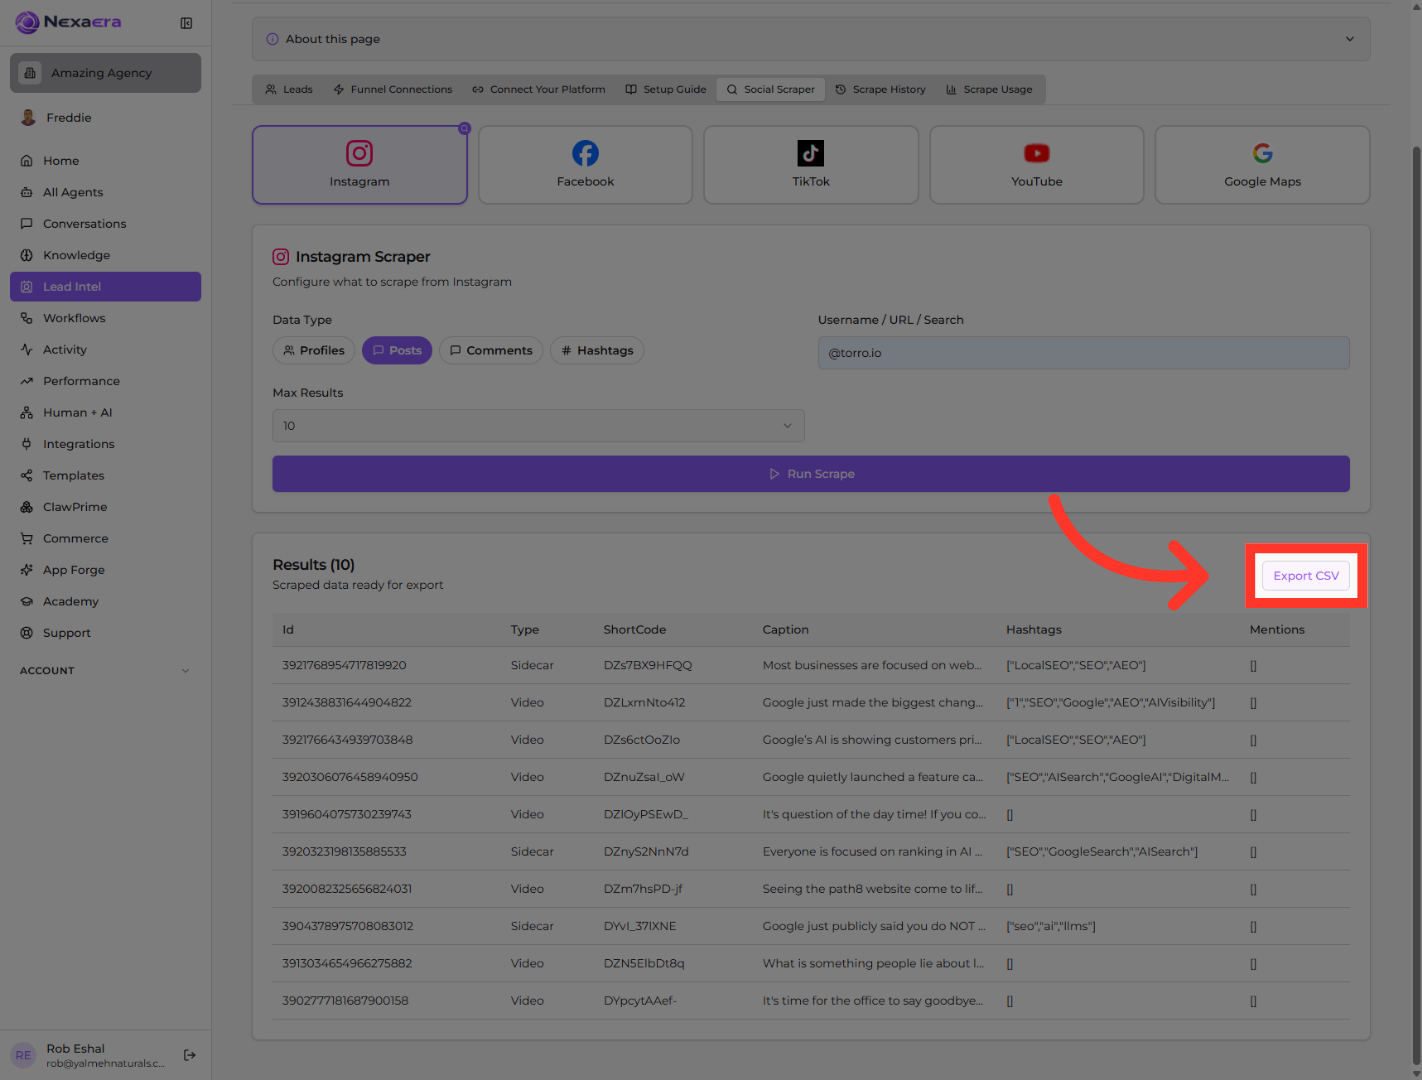Click caption 'Seeing the path8 website come to lif...'

[872, 889]
